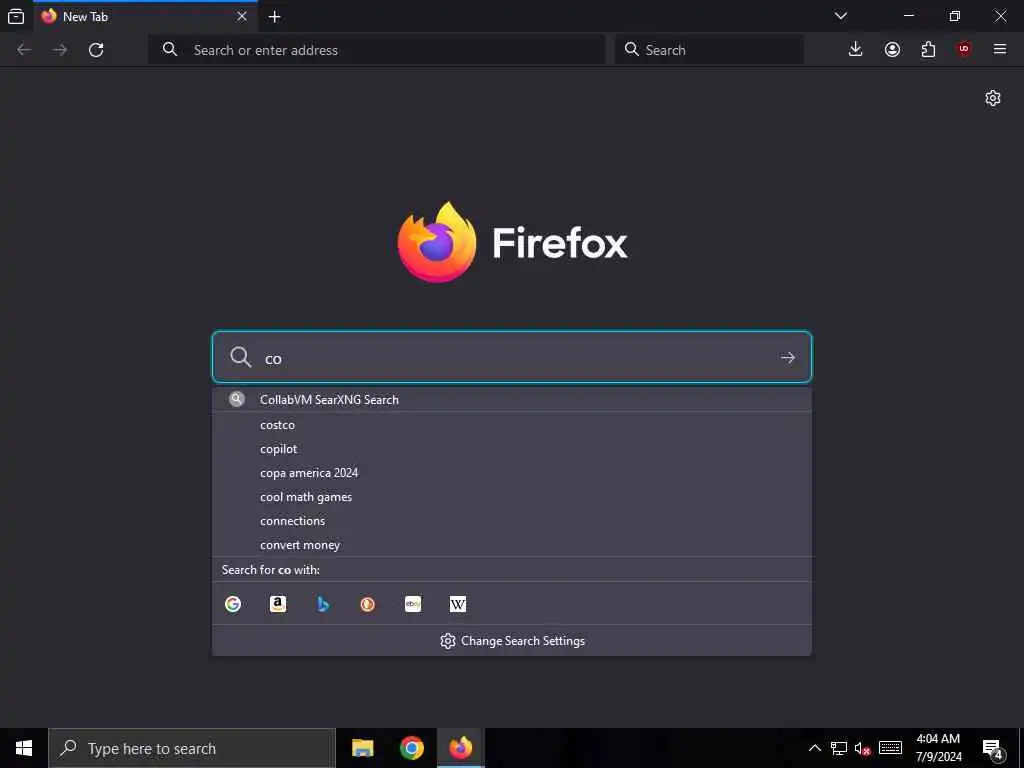1024x768 pixels.
Task: Open Change Search Settings
Action: 511,641
